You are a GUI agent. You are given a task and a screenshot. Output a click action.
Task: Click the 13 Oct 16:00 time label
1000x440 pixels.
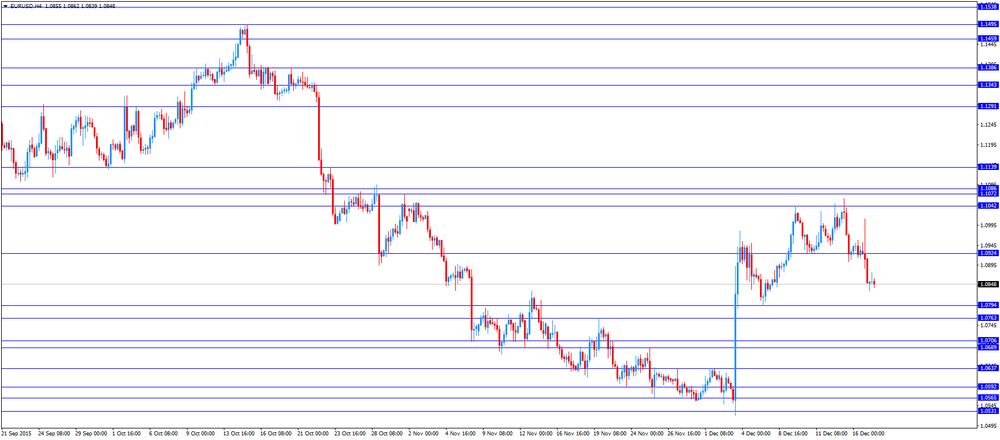coord(238,433)
